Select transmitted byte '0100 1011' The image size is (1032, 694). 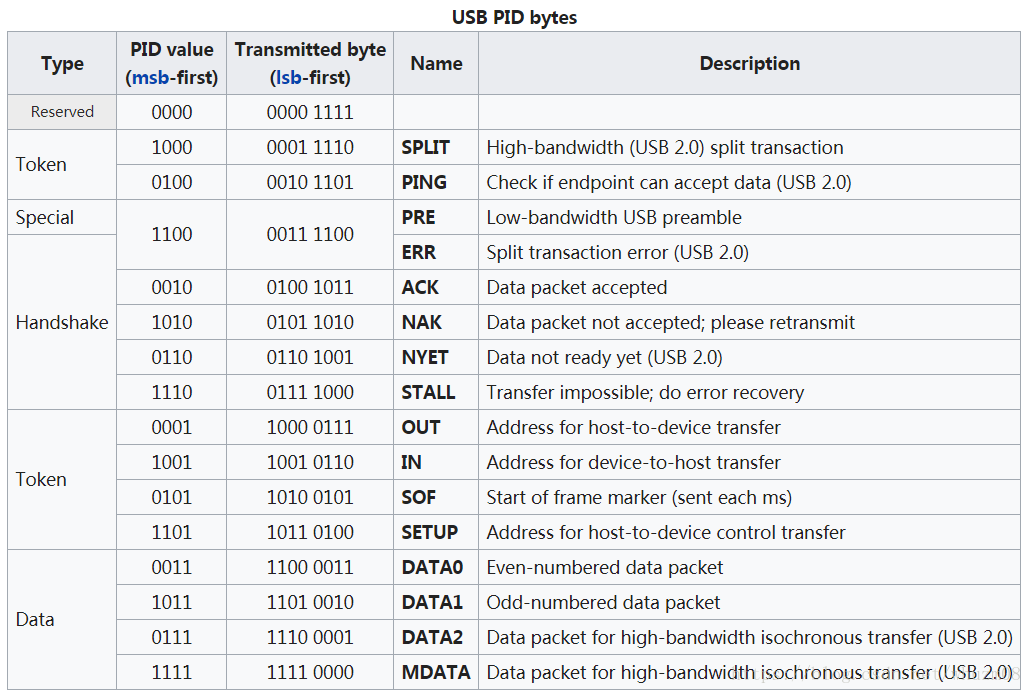[310, 287]
